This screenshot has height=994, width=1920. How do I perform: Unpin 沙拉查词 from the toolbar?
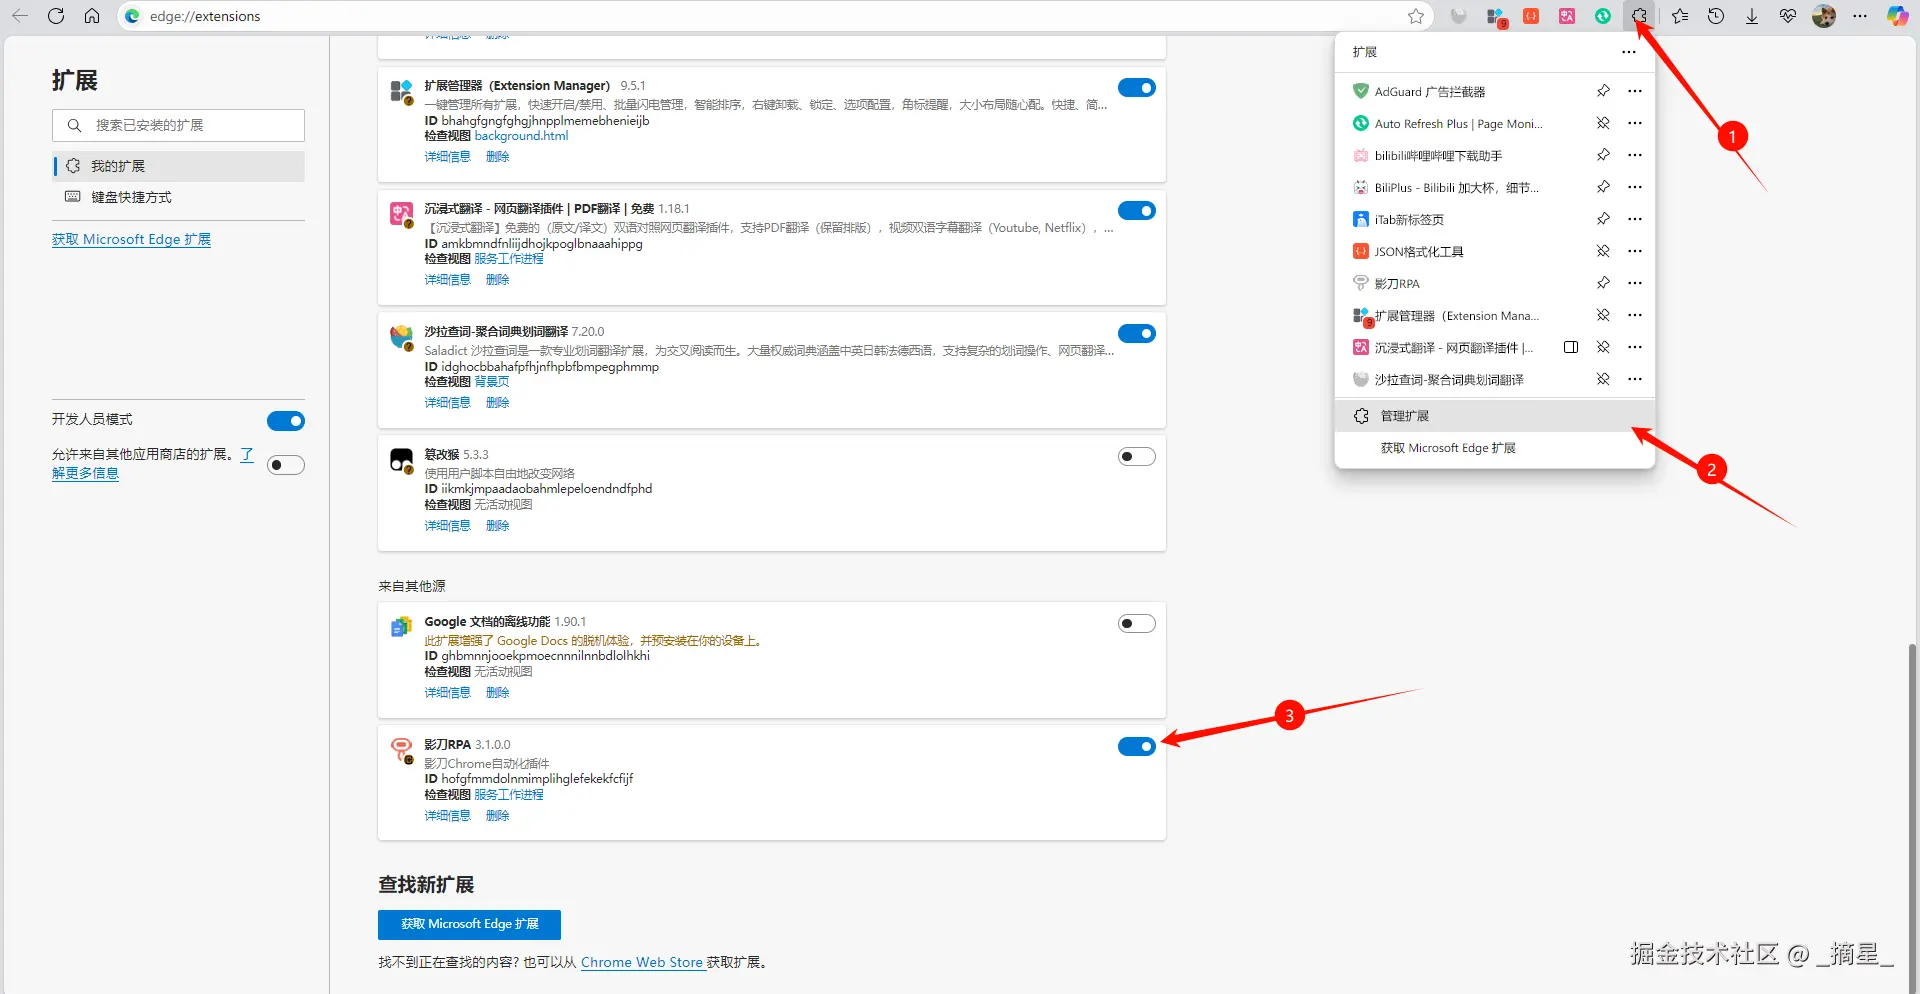1603,379
